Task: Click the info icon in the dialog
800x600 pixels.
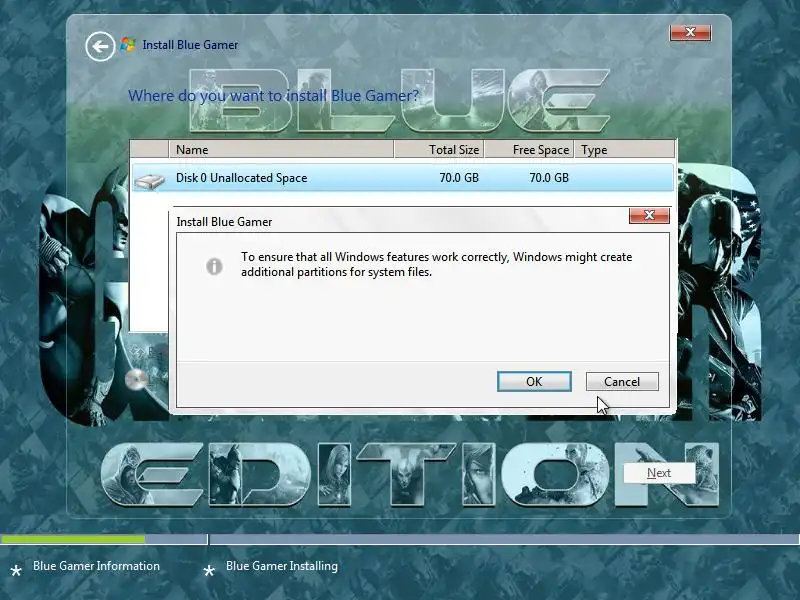Action: pos(214,266)
